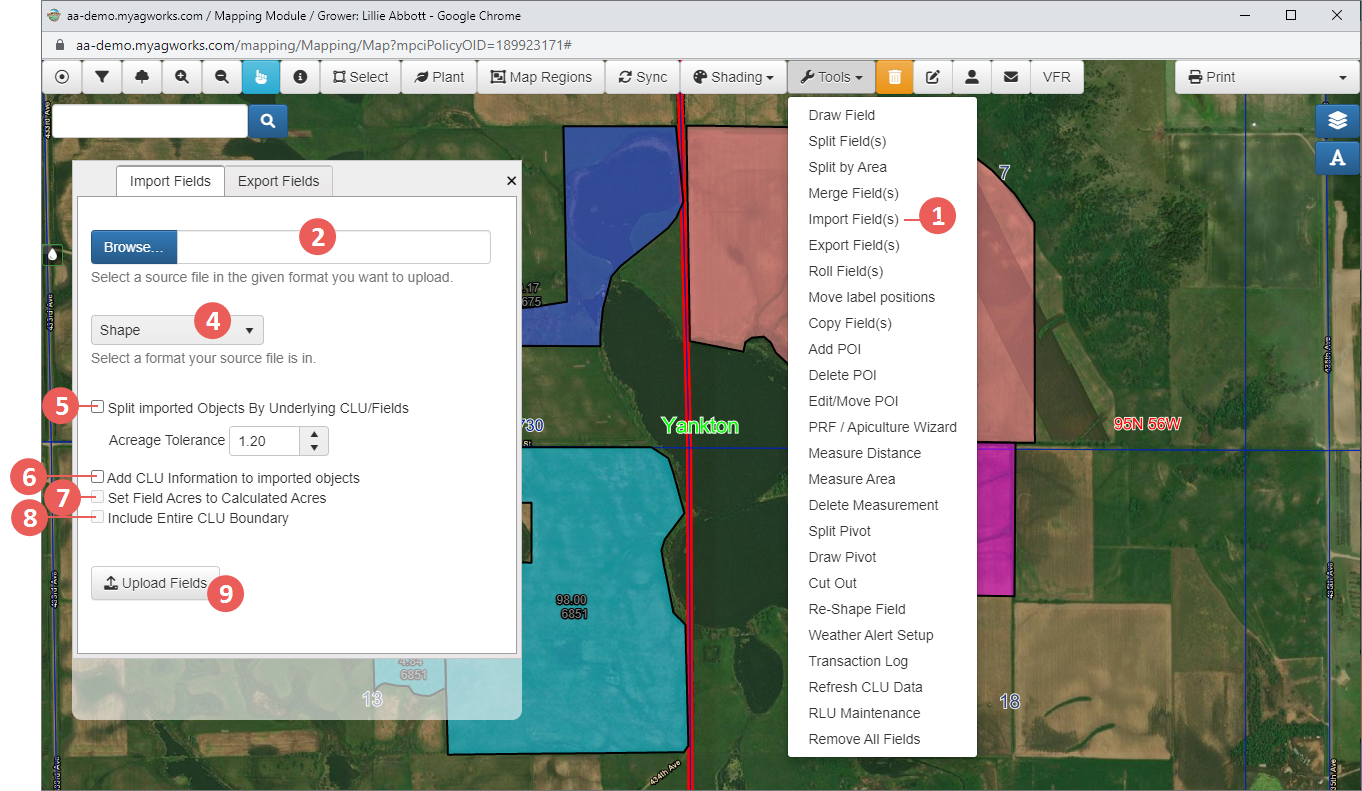
Task: Open the Shape file format dropdown
Action: [x=177, y=330]
